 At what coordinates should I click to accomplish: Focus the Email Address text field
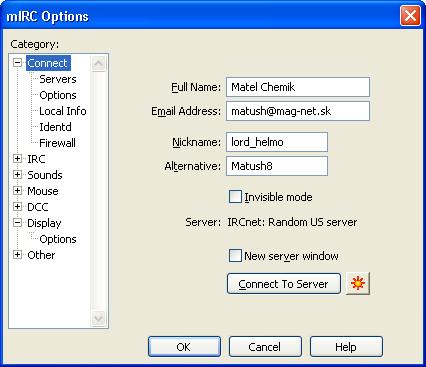pos(298,111)
